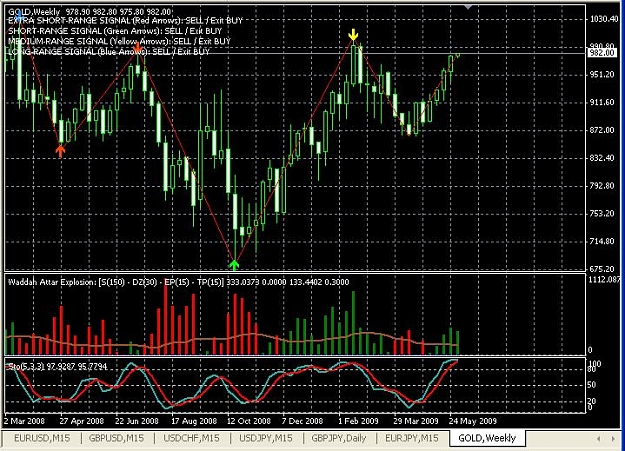Click the 2 Mar 2008 date label
Screen dimensions: 625x451
point(24,421)
